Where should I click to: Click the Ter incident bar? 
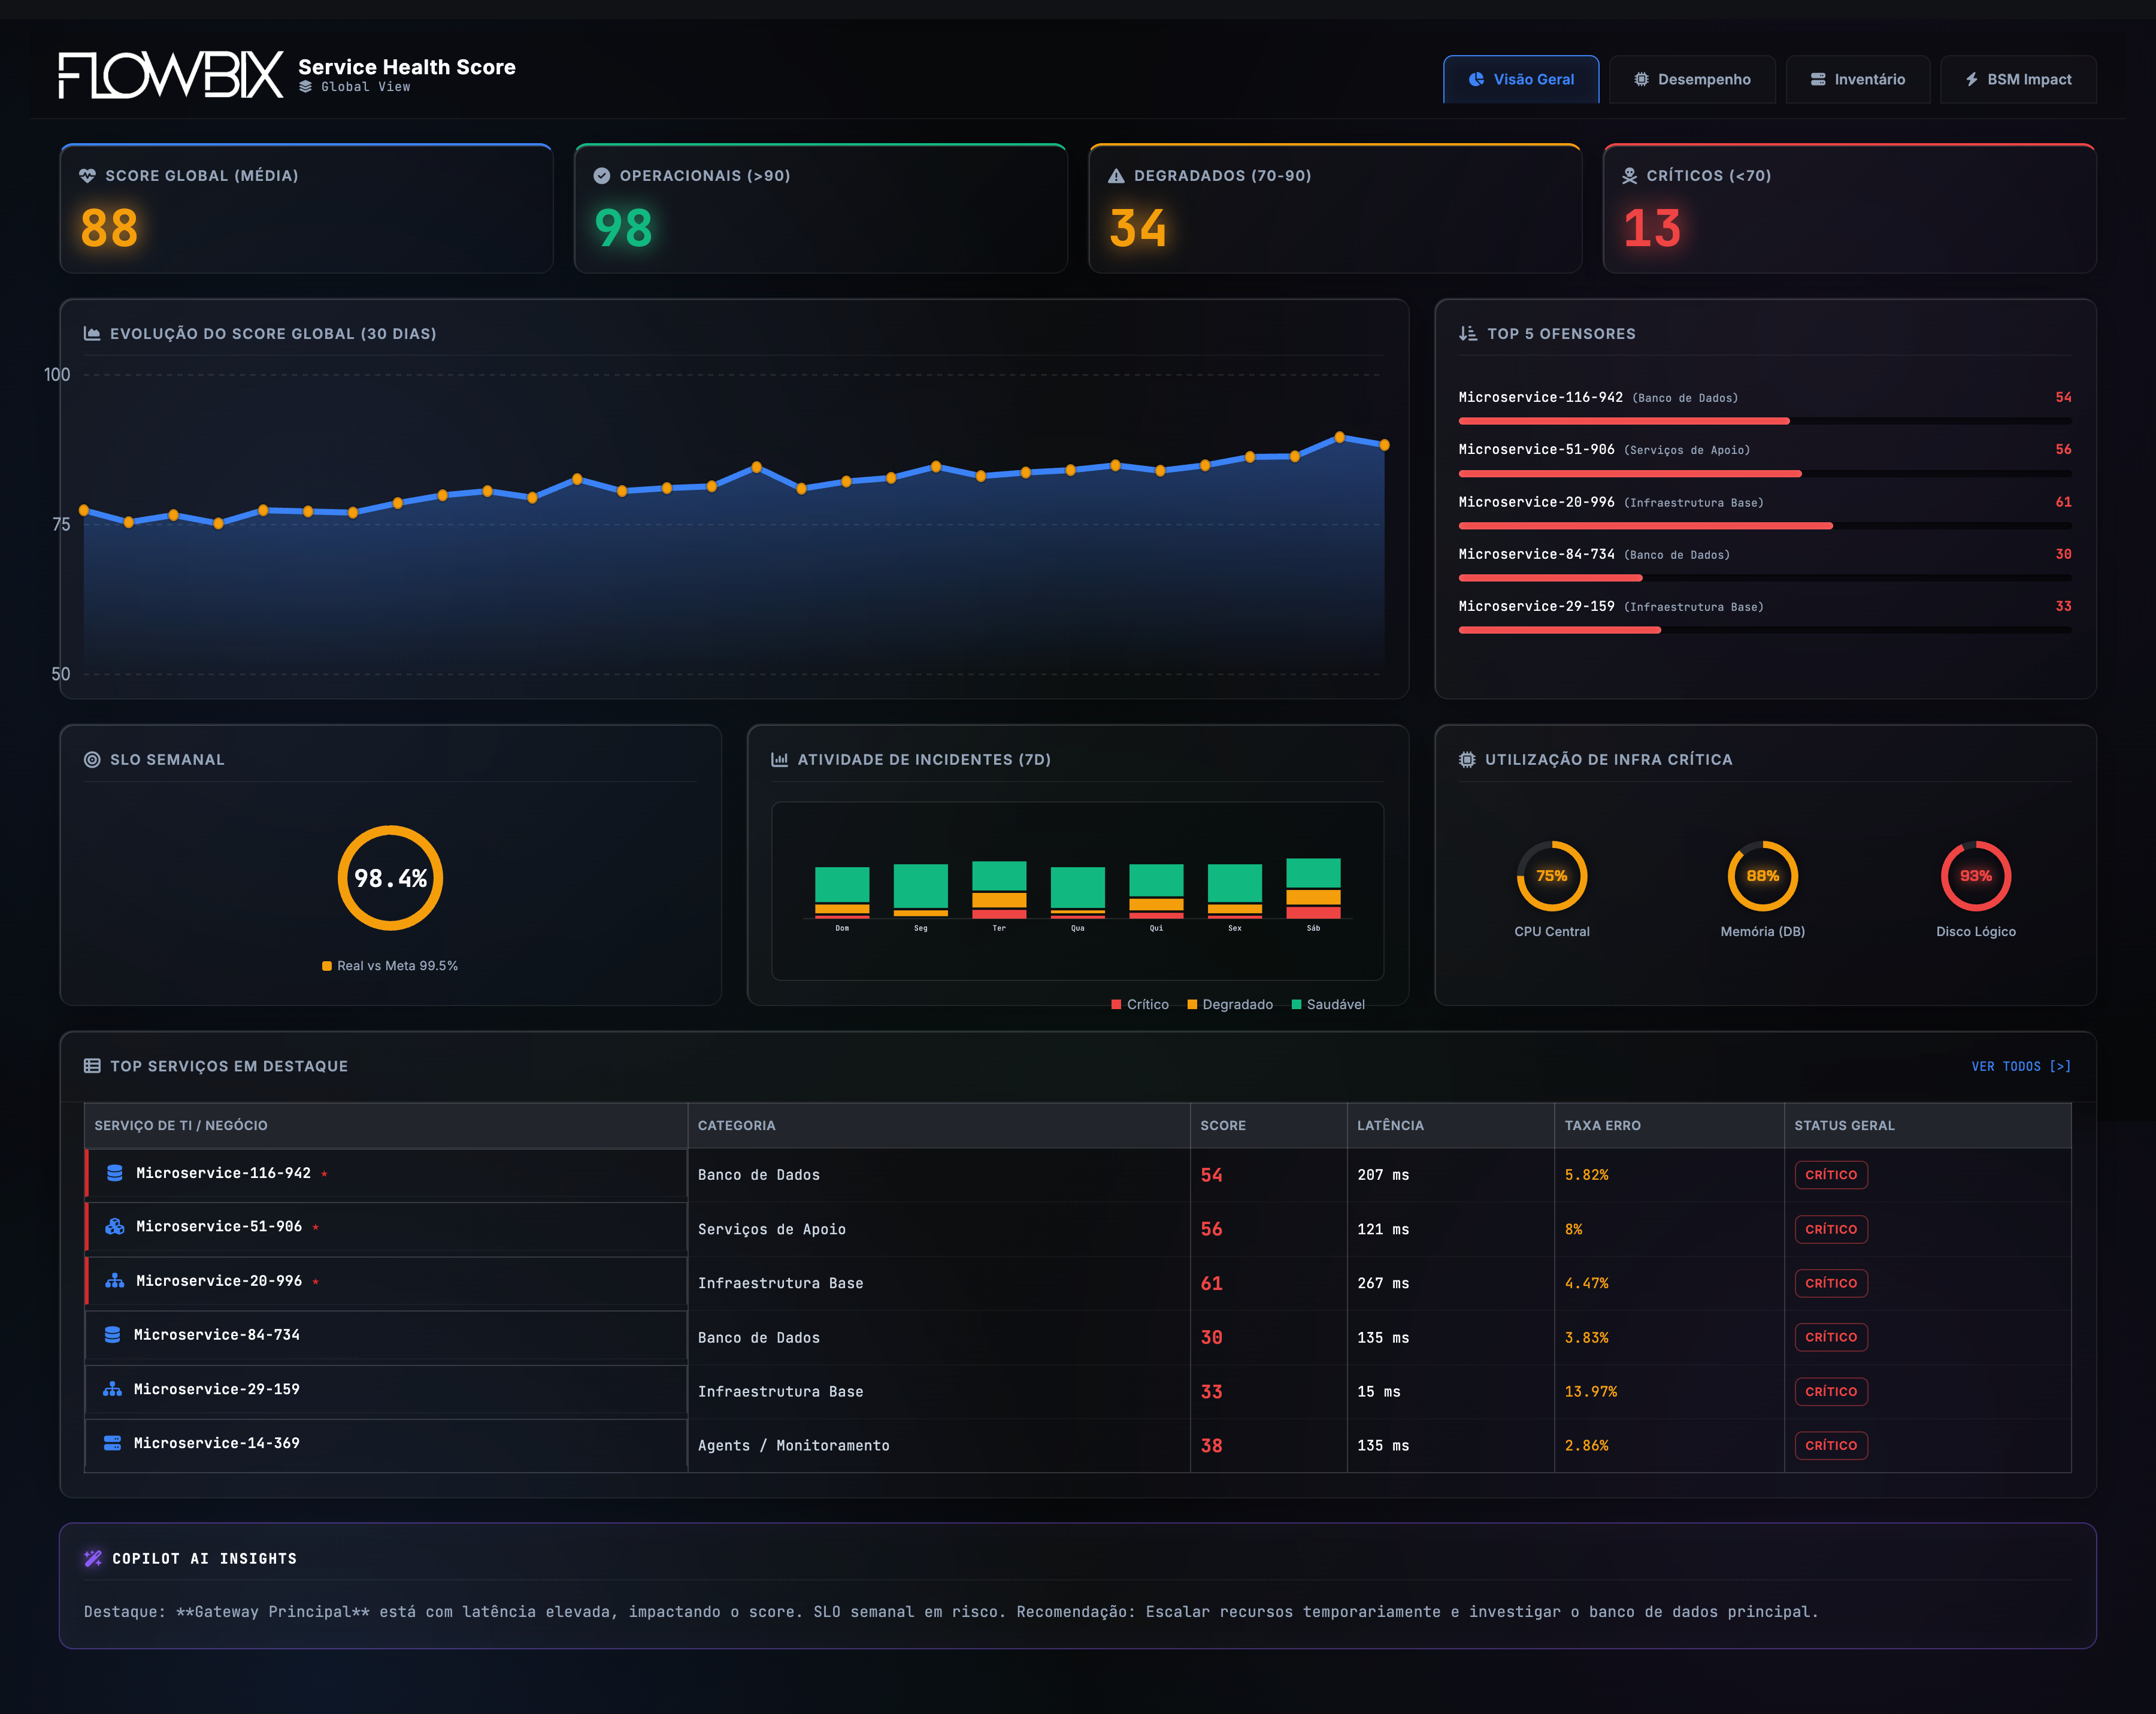pos(999,890)
